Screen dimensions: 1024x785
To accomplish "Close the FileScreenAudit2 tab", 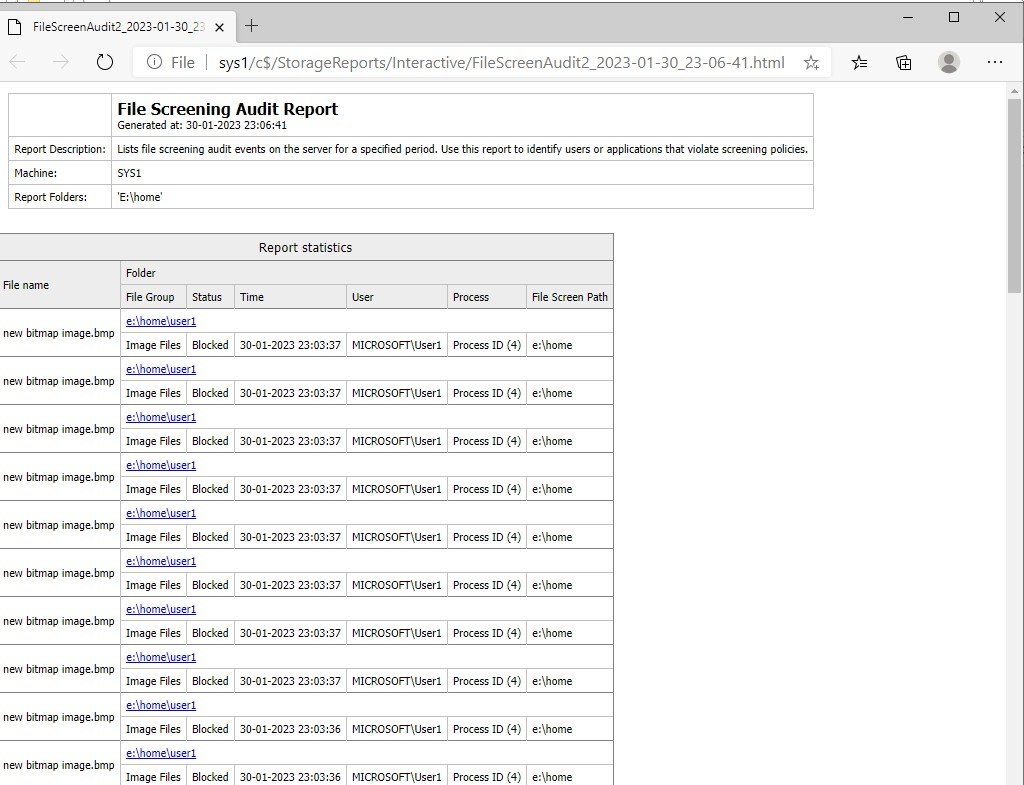I will pyautogui.click(x=219, y=27).
